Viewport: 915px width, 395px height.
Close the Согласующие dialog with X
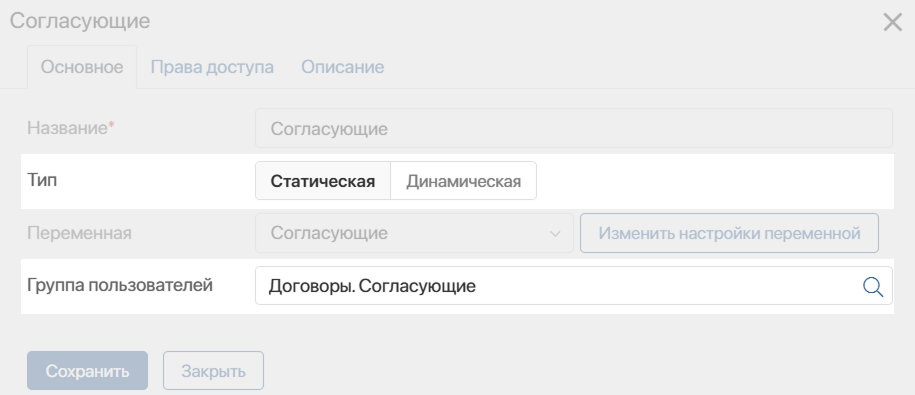click(892, 23)
